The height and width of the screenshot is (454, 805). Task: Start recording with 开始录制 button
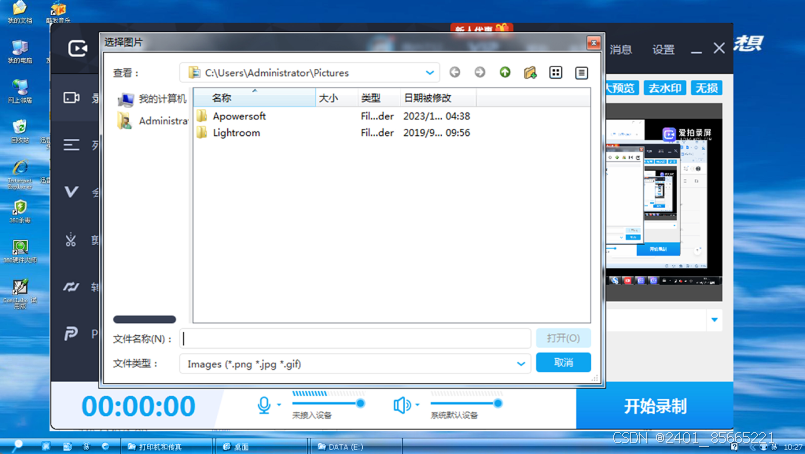pyautogui.click(x=655, y=406)
